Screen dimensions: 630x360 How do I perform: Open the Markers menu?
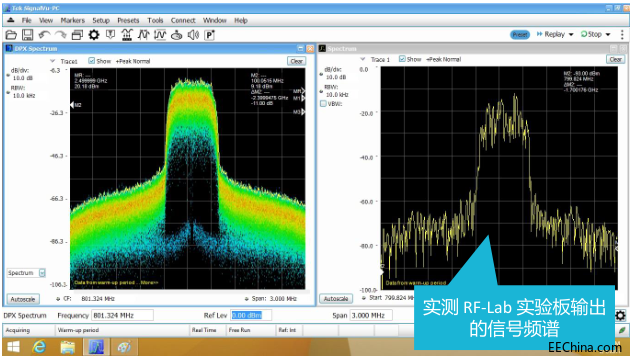[x=73, y=20]
